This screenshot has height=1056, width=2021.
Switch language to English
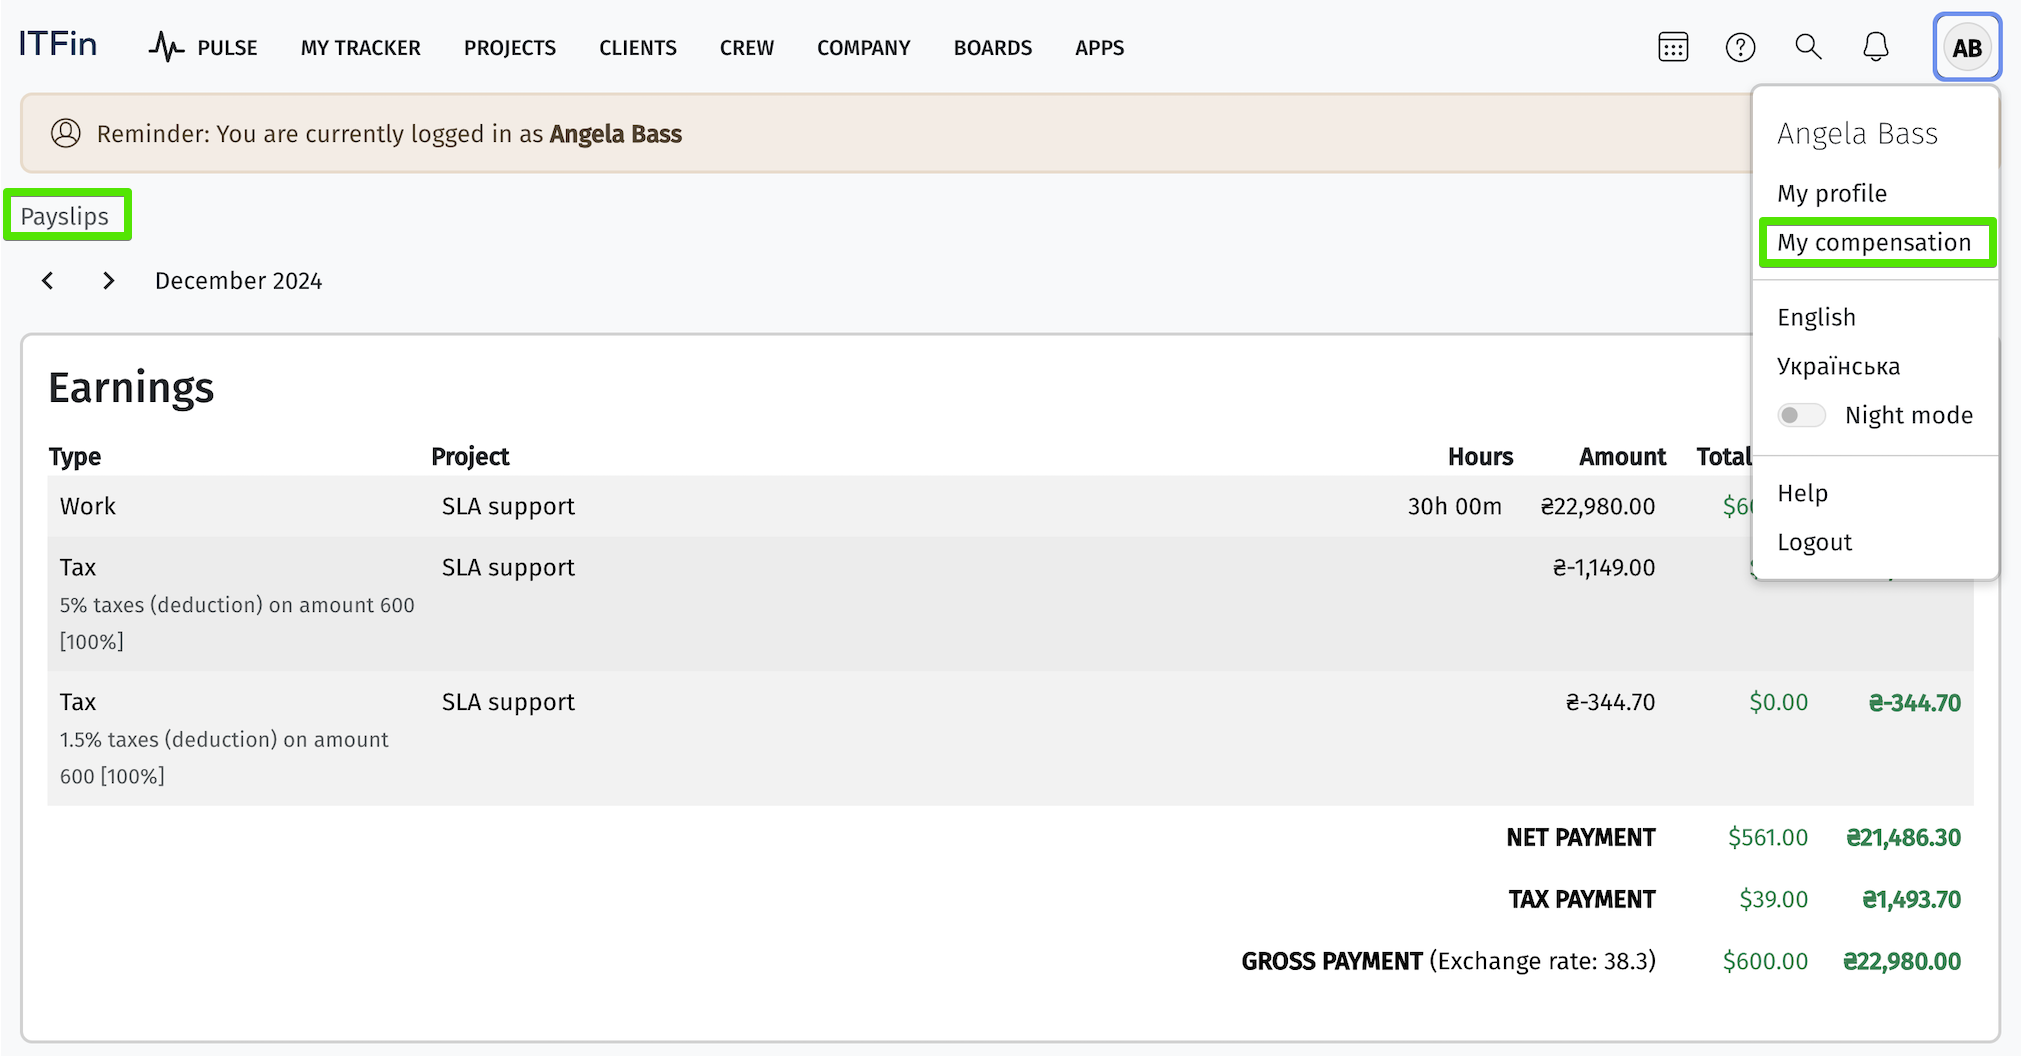pos(1816,317)
